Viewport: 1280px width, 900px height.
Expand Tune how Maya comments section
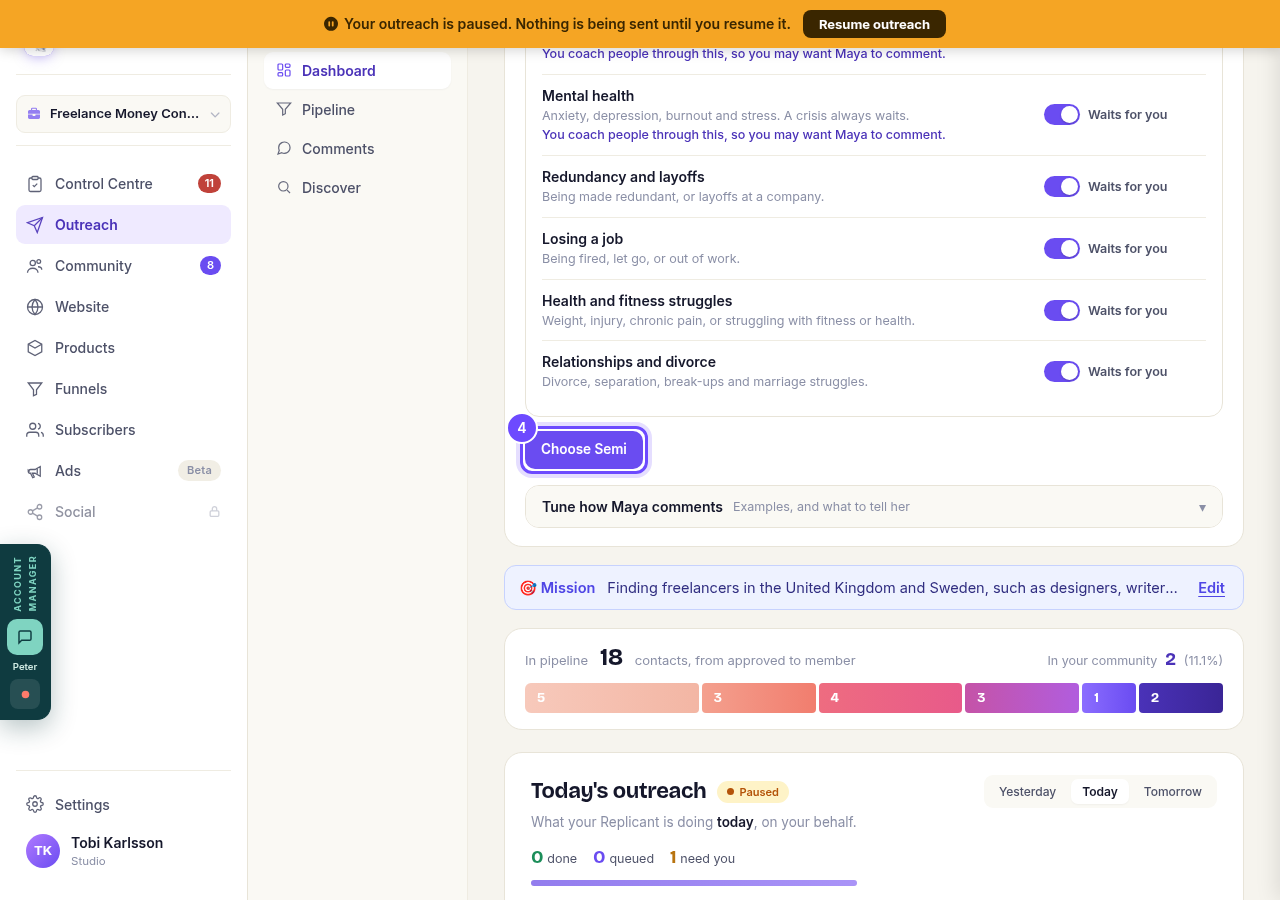[x=874, y=507]
